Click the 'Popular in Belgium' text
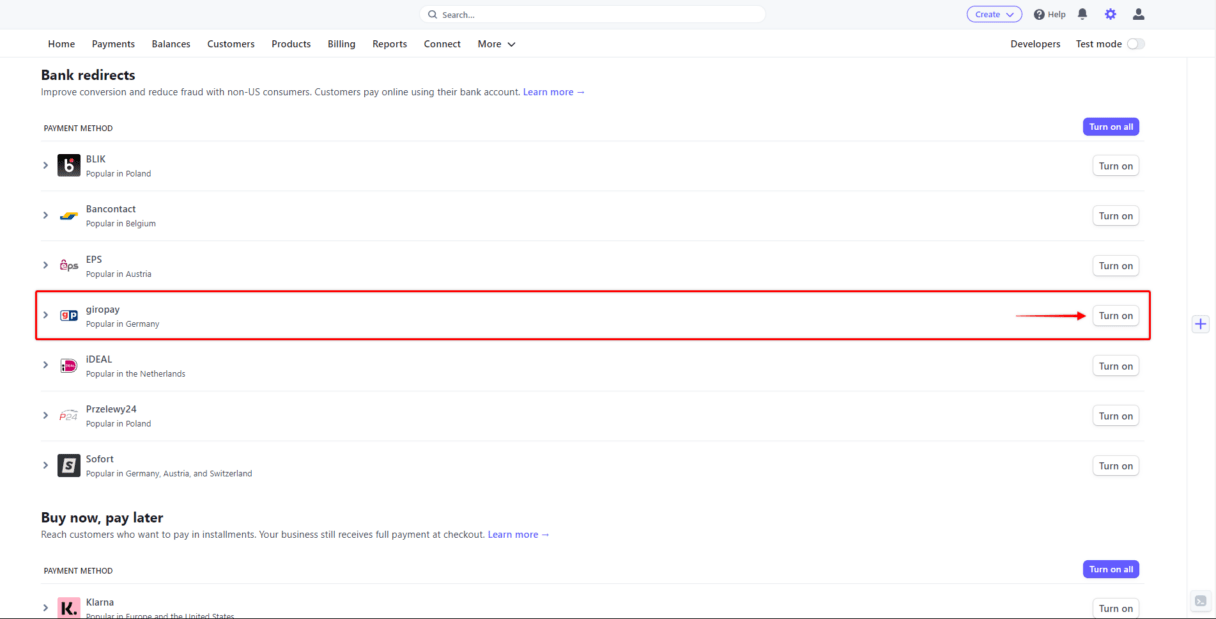Screen dimensions: 1216x619 121,224
